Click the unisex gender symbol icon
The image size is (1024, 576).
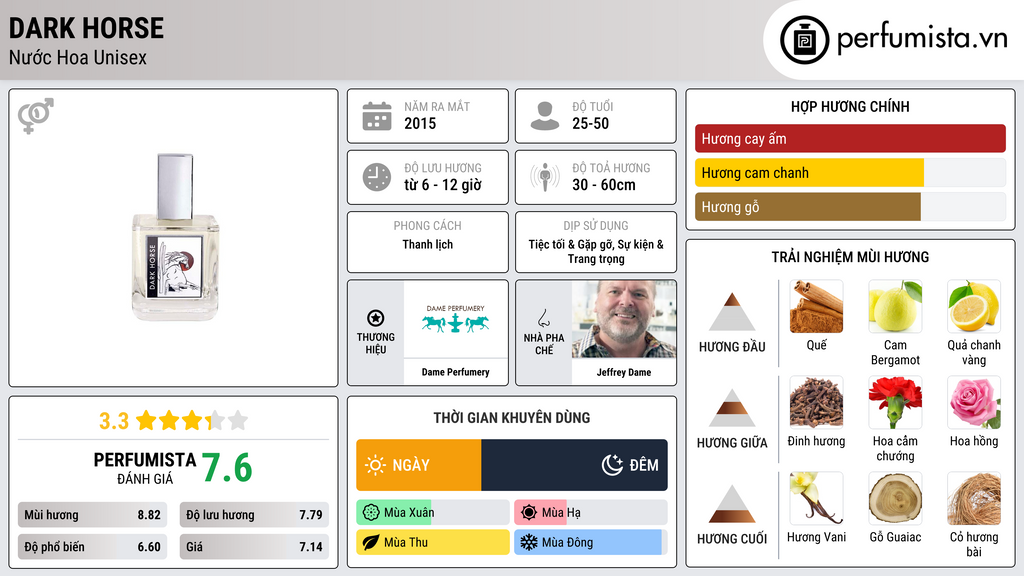(36, 116)
